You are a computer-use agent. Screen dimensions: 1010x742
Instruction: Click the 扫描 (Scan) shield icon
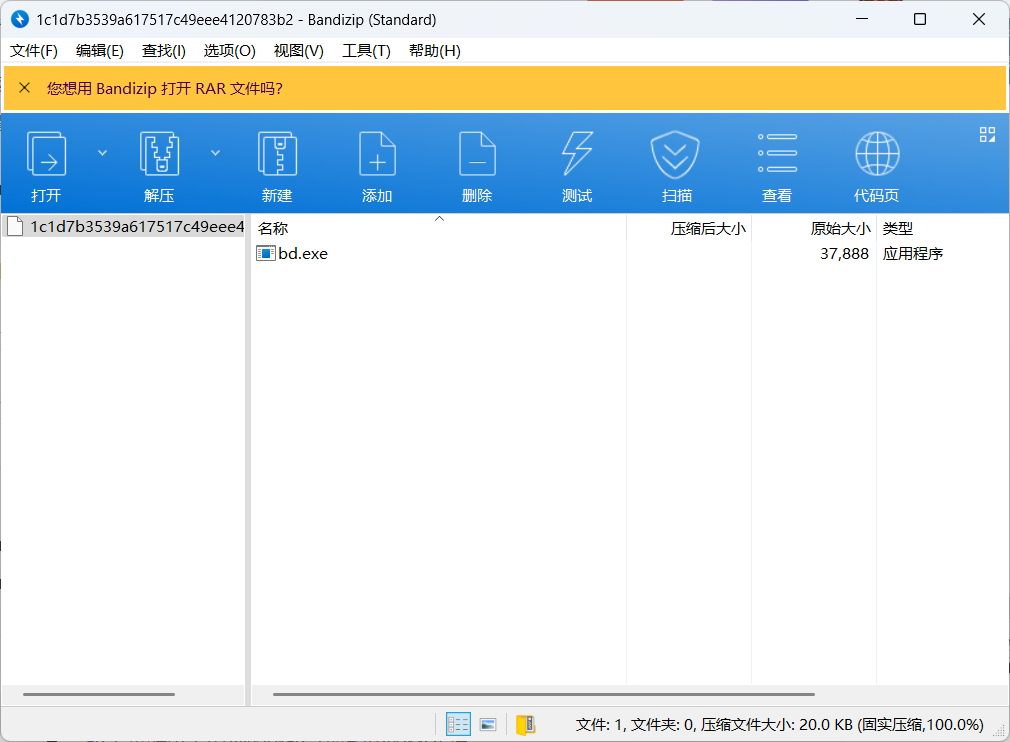click(675, 155)
